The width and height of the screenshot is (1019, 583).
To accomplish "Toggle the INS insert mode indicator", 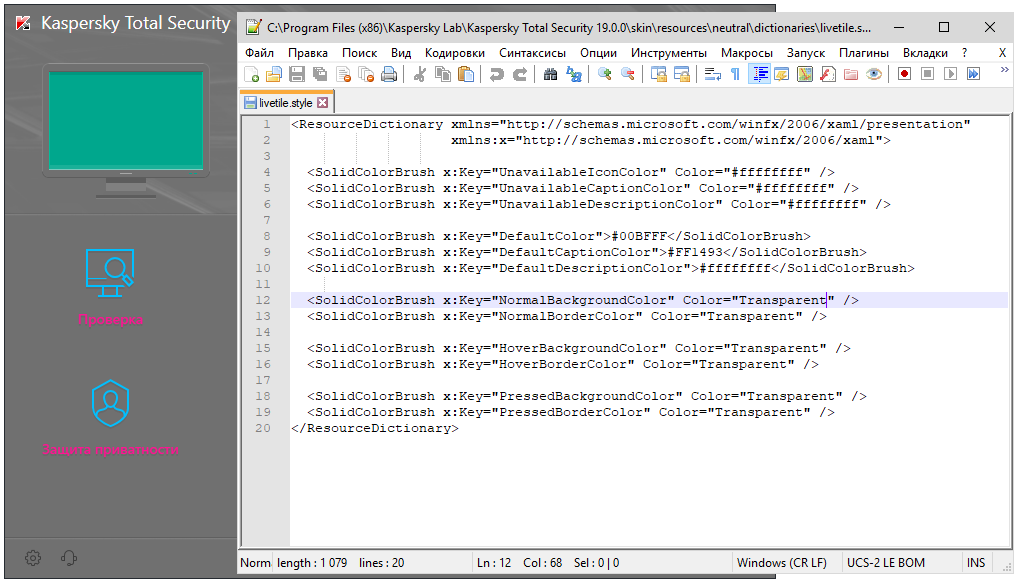I will click(x=975, y=563).
